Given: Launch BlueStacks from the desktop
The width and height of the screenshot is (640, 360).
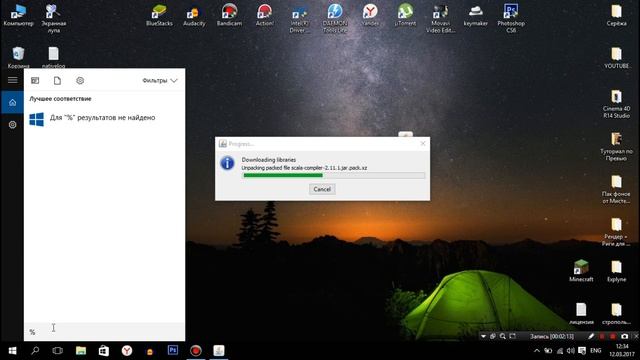Looking at the screenshot, I should click(x=159, y=15).
